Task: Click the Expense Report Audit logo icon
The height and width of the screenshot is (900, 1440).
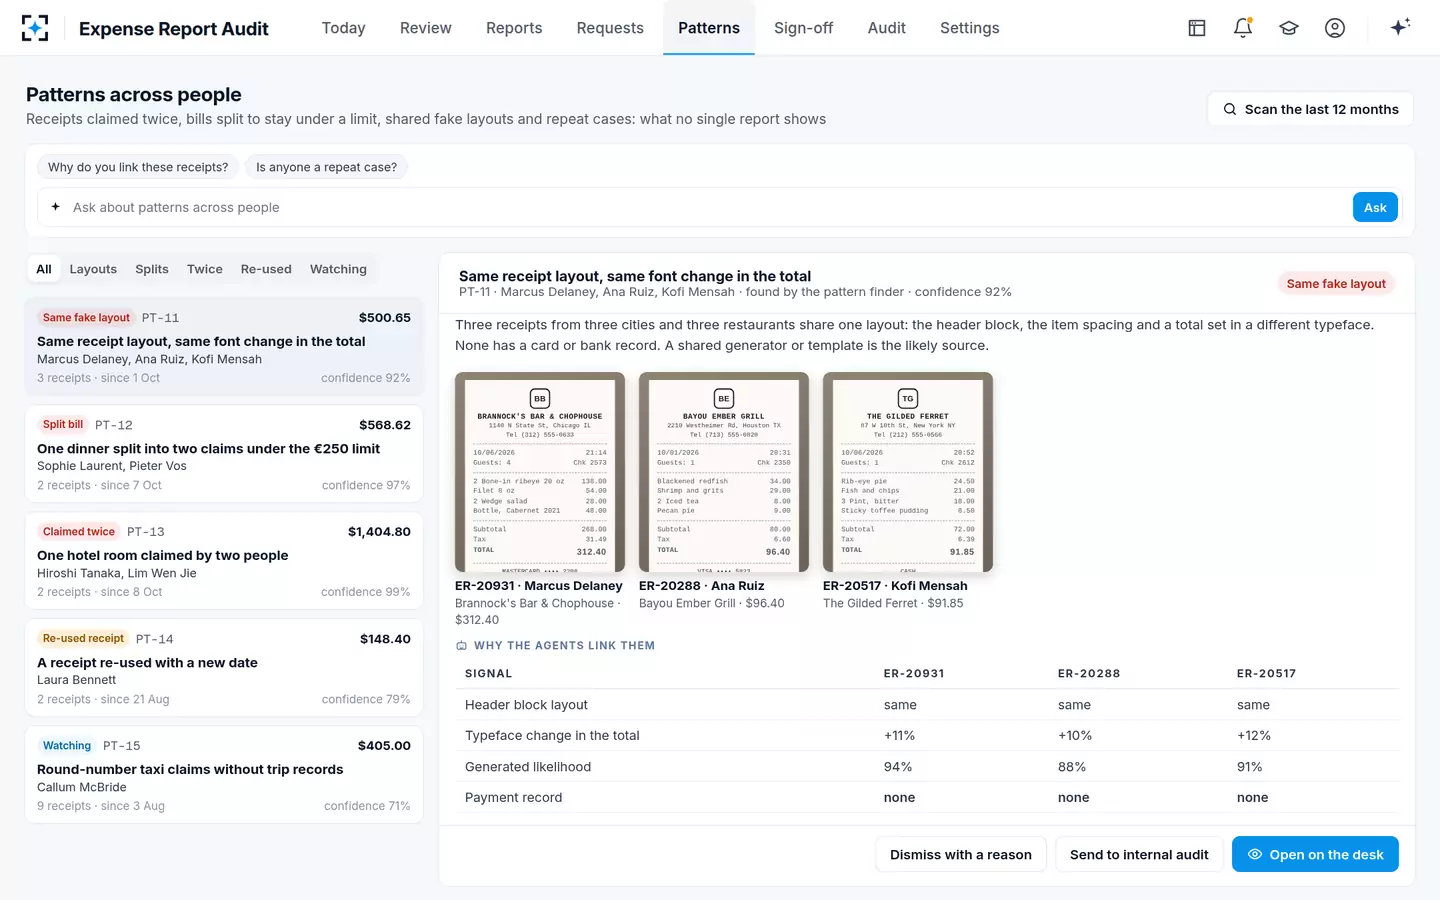Action: pos(35,28)
